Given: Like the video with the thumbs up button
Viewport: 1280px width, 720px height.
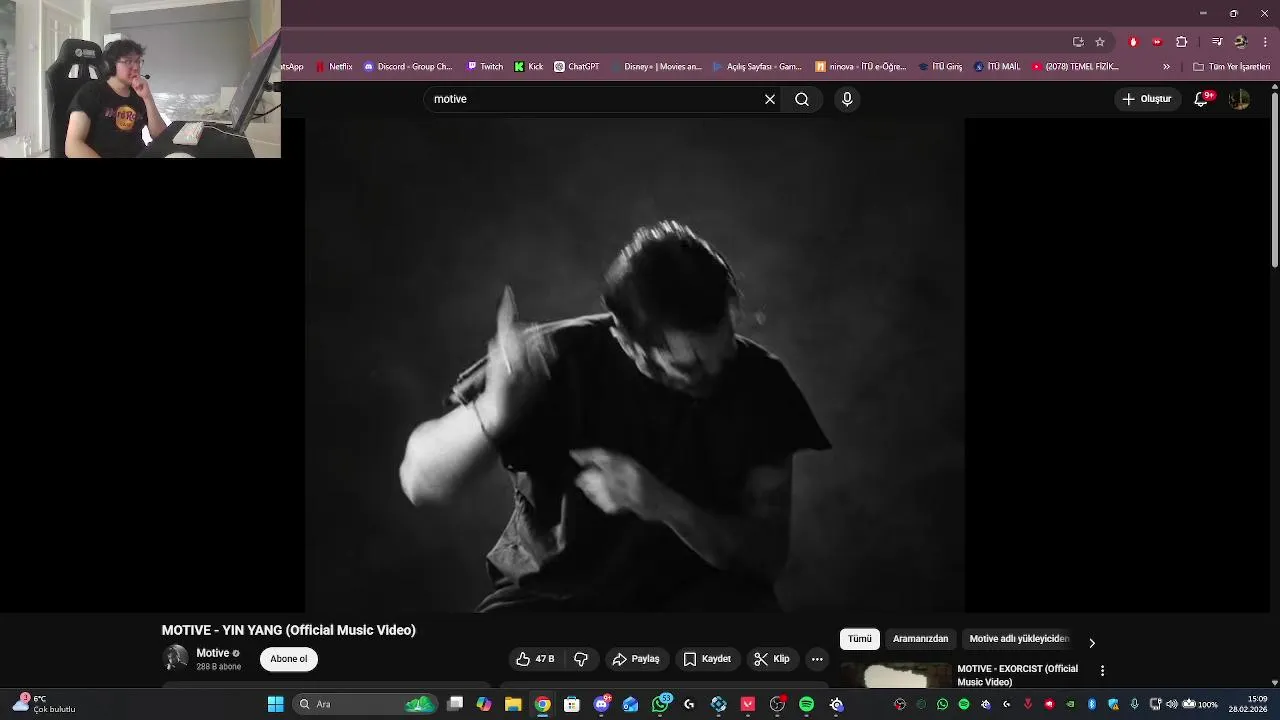Looking at the screenshot, I should coord(535,659).
